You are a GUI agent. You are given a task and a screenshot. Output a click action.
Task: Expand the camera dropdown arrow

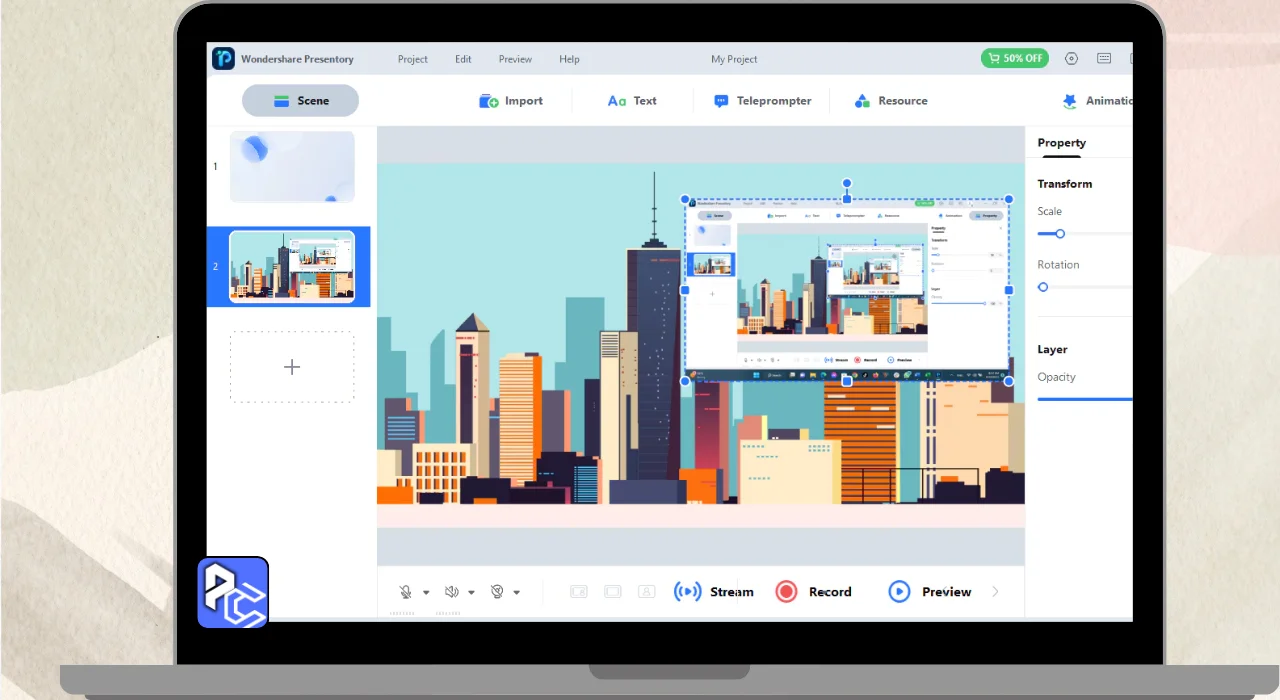(x=517, y=593)
